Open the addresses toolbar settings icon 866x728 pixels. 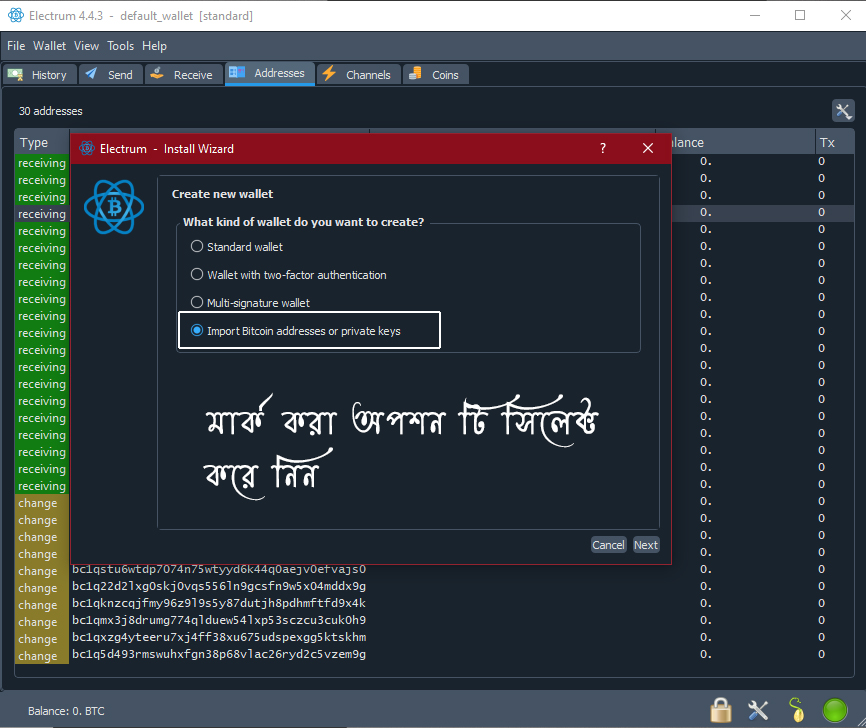843,111
